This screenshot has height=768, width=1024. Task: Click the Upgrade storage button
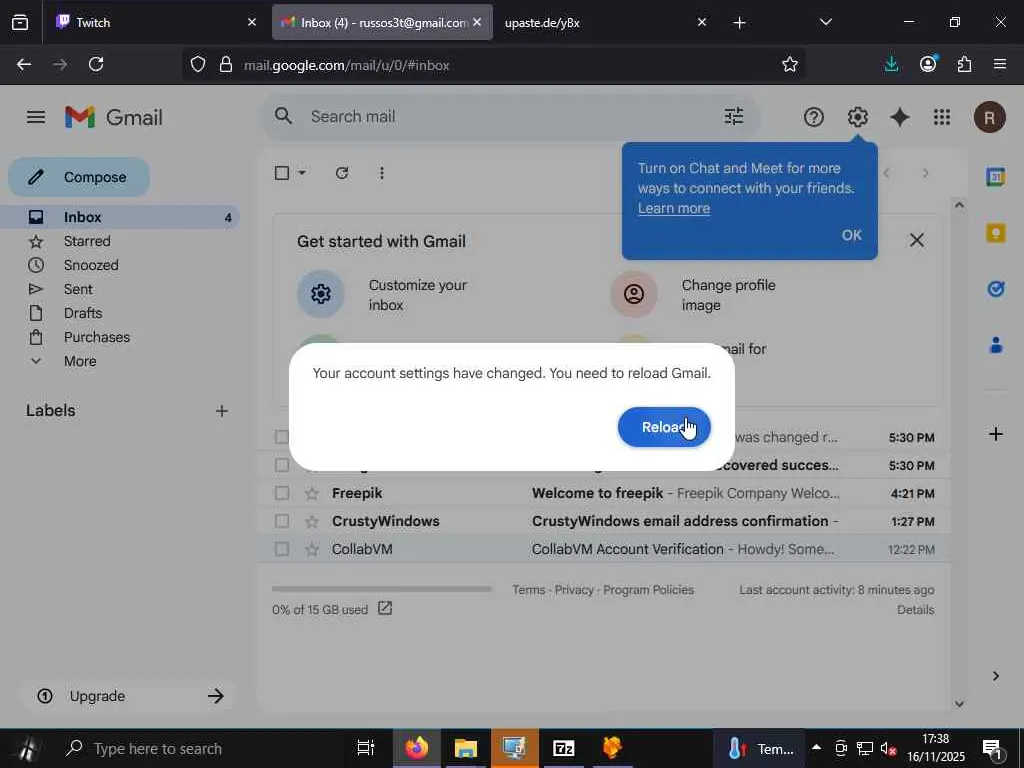coord(128,696)
